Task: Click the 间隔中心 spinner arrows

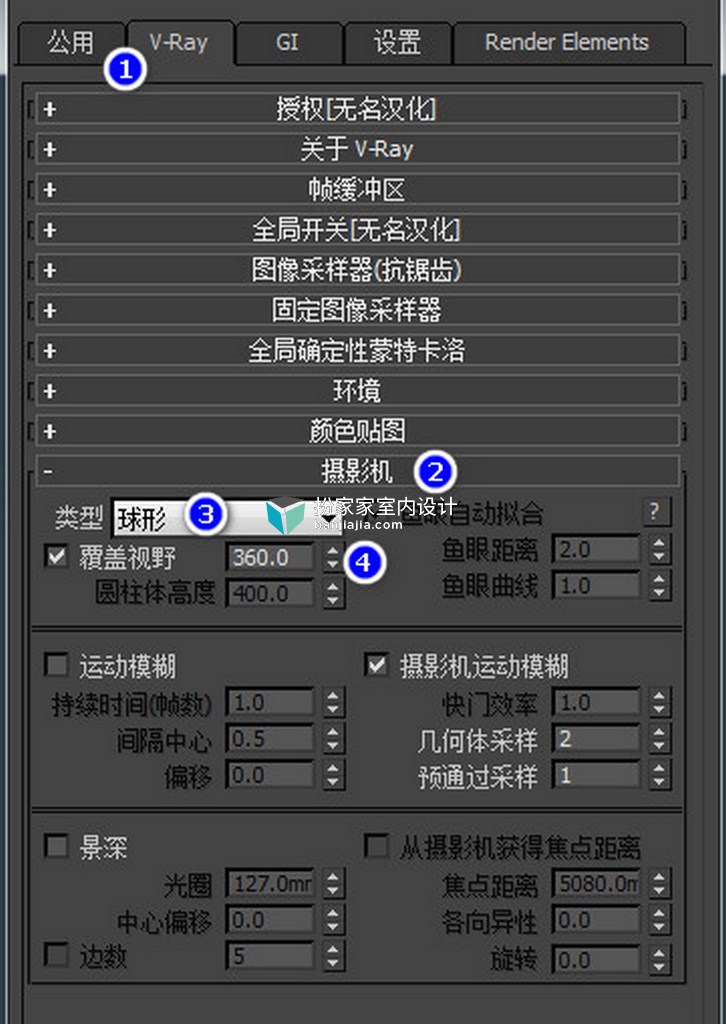Action: coord(334,739)
